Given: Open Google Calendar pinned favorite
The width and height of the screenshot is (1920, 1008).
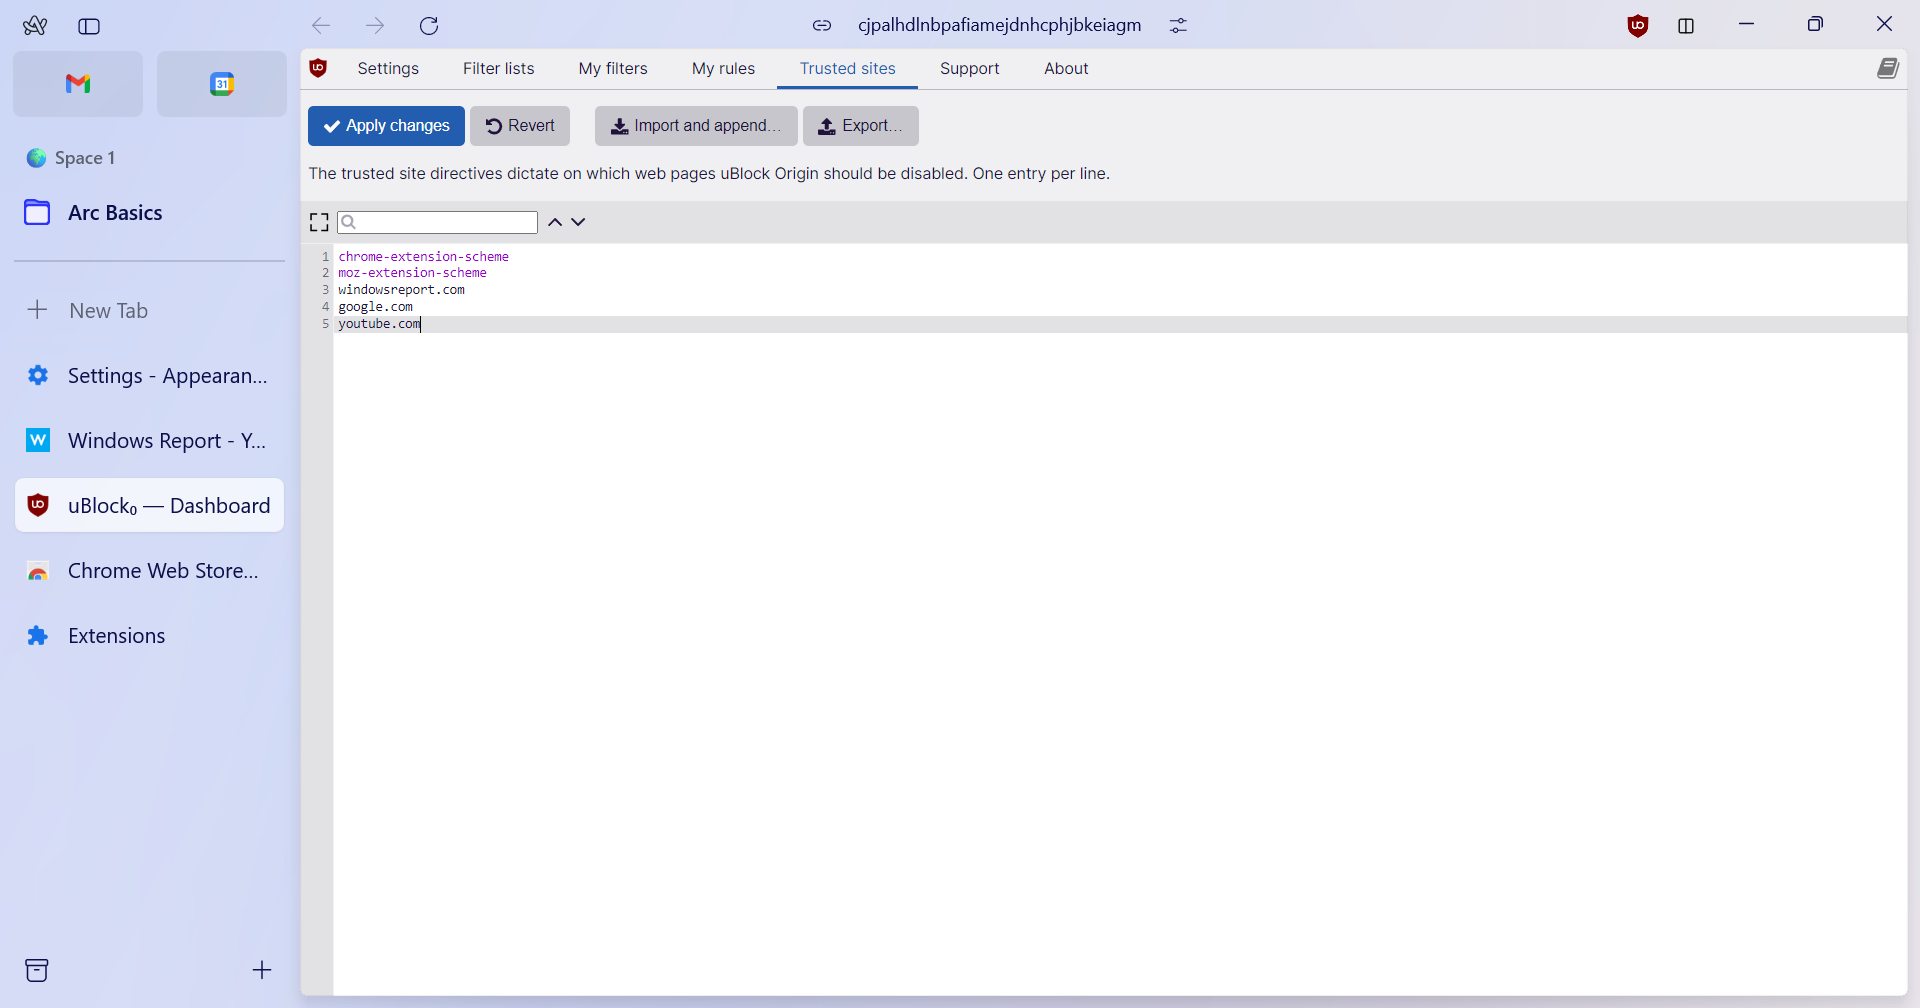Looking at the screenshot, I should pos(222,84).
